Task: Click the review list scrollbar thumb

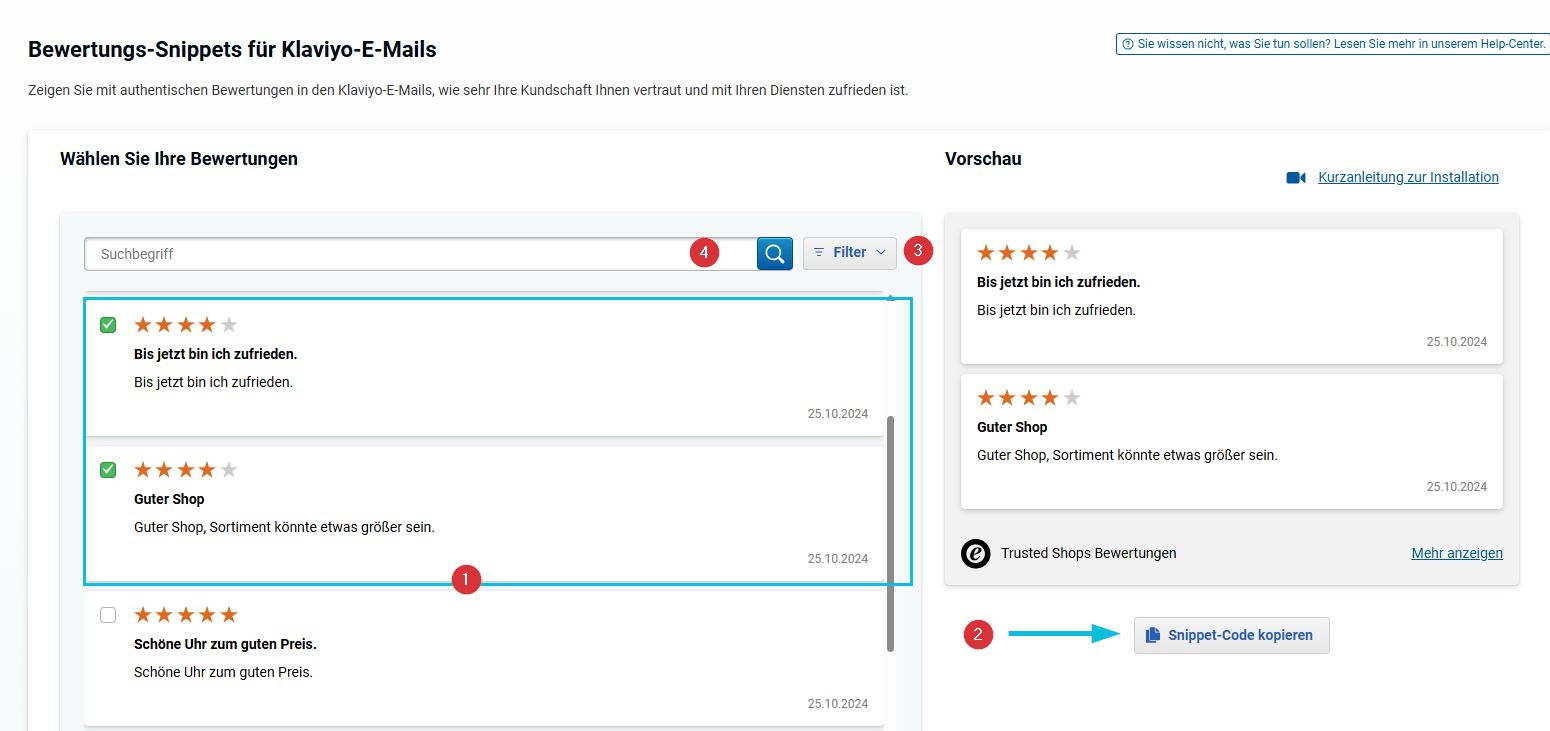Action: [x=890, y=535]
